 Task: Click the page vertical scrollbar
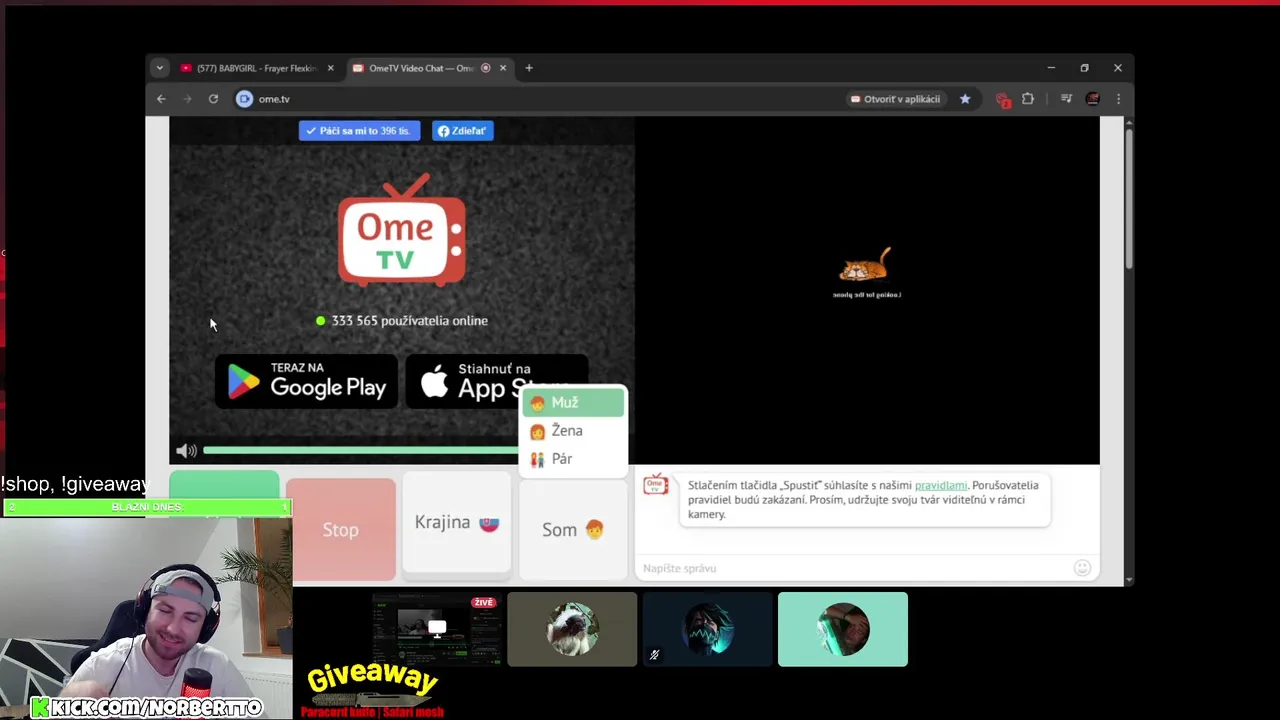pos(1129,200)
